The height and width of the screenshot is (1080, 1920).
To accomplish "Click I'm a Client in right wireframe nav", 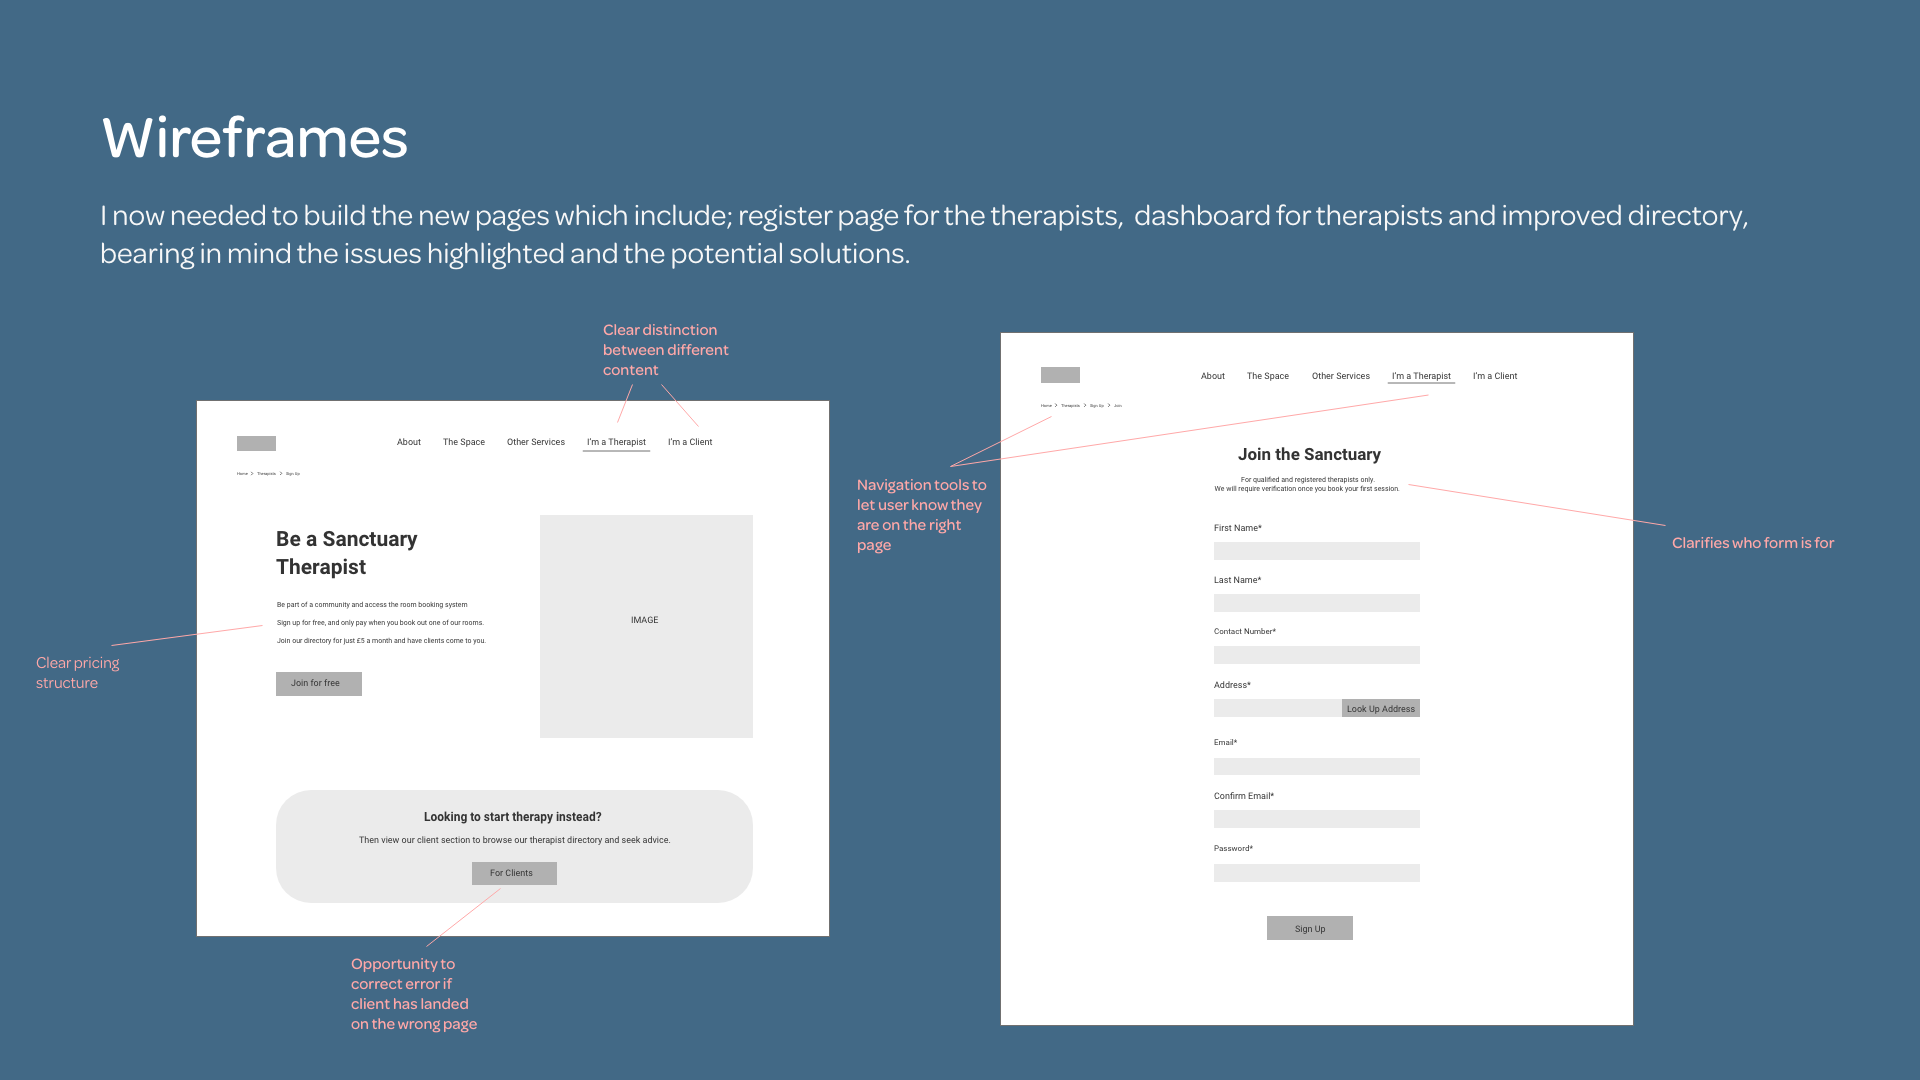I will click(x=1494, y=376).
